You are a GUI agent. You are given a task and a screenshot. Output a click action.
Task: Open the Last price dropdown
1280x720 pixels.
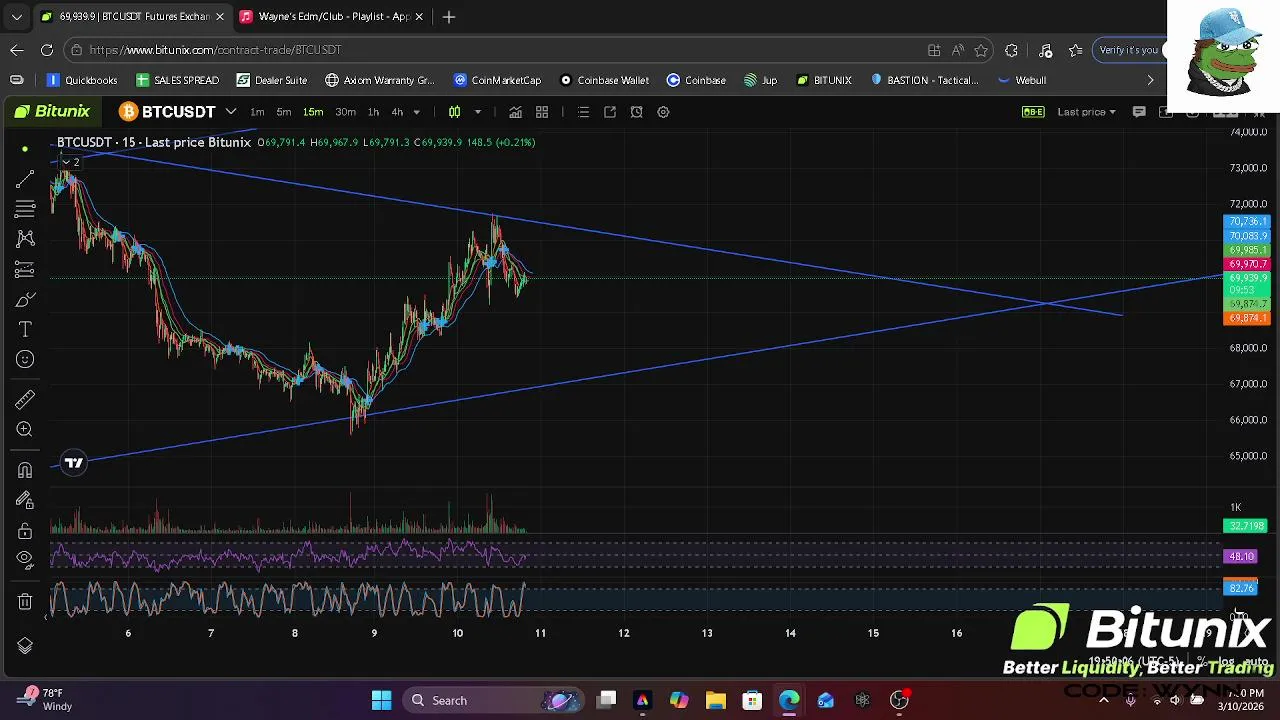pos(1086,112)
